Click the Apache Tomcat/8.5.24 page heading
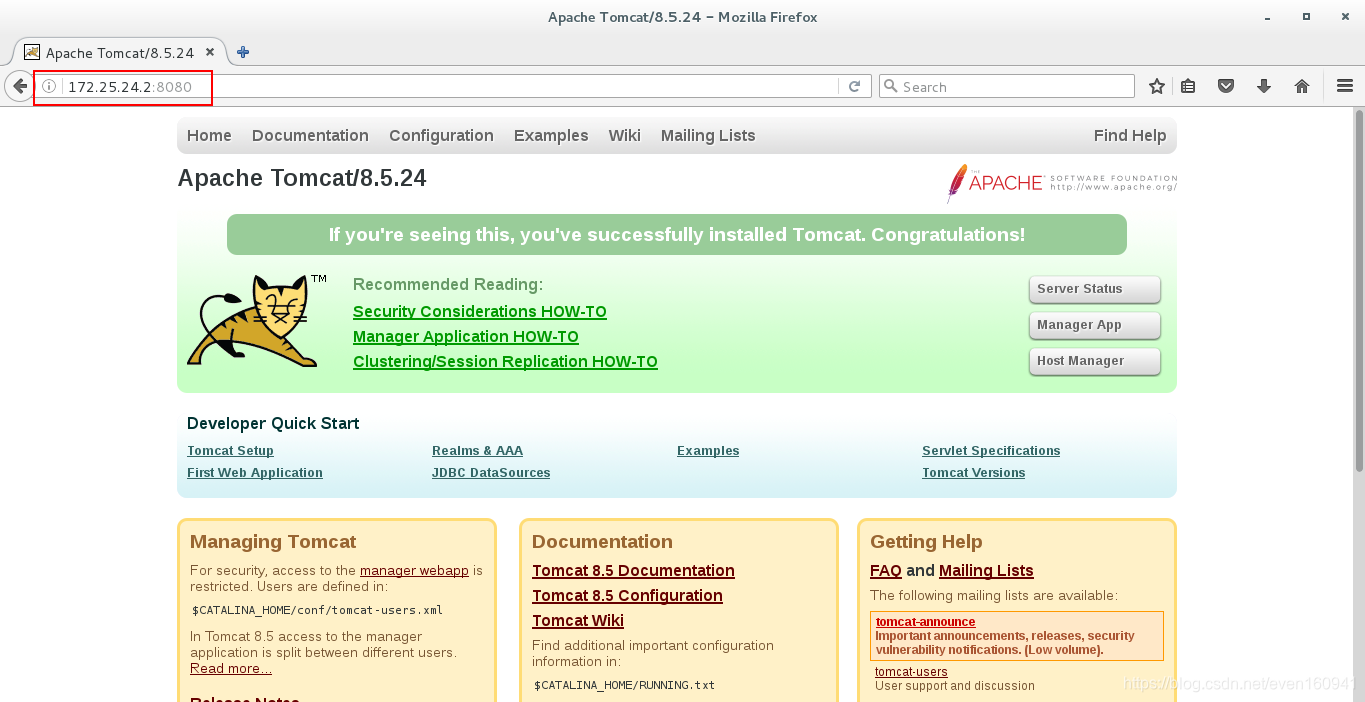Viewport: 1365px width, 702px height. [x=302, y=178]
